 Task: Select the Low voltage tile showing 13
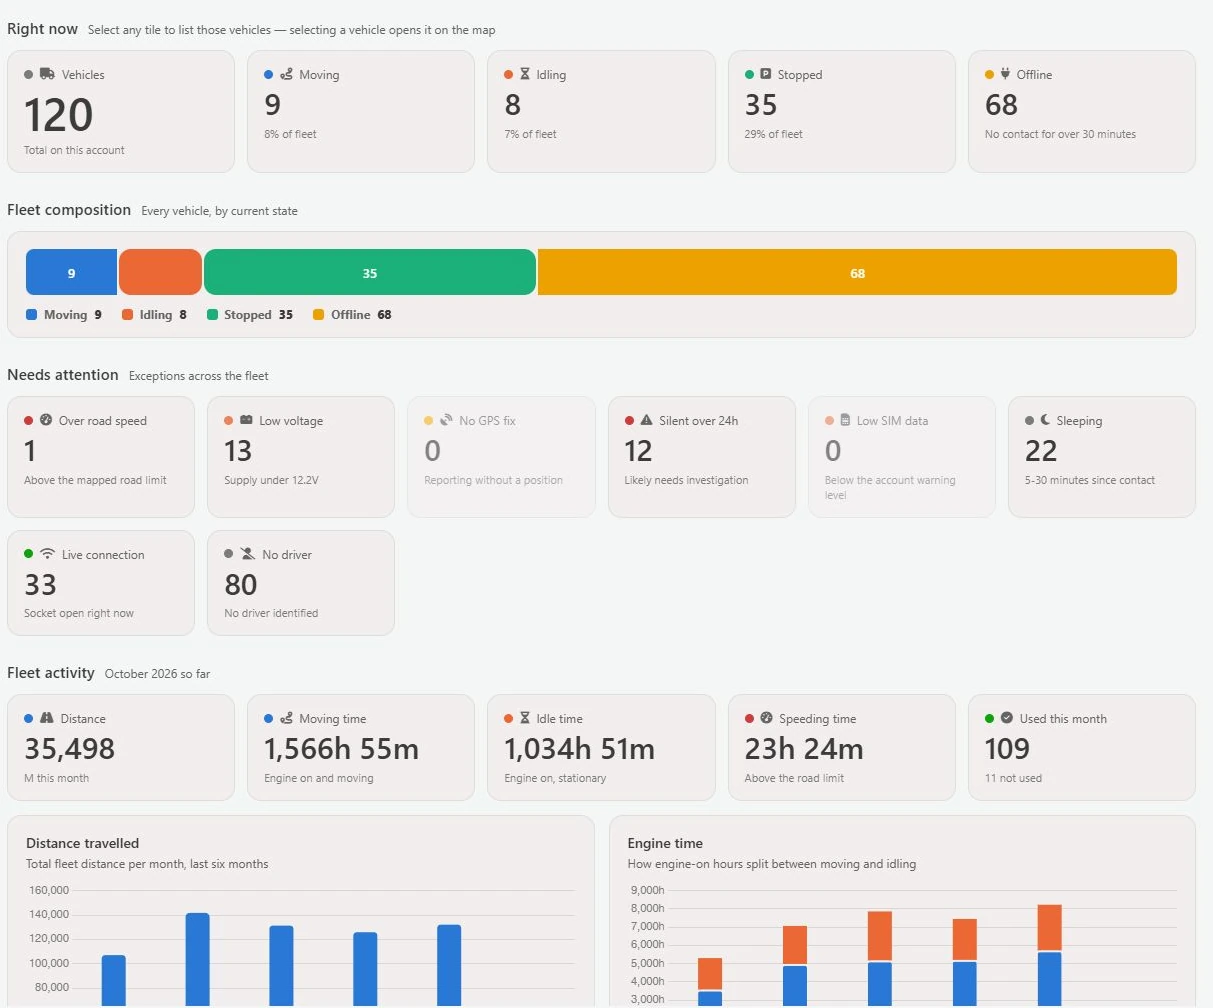point(301,457)
